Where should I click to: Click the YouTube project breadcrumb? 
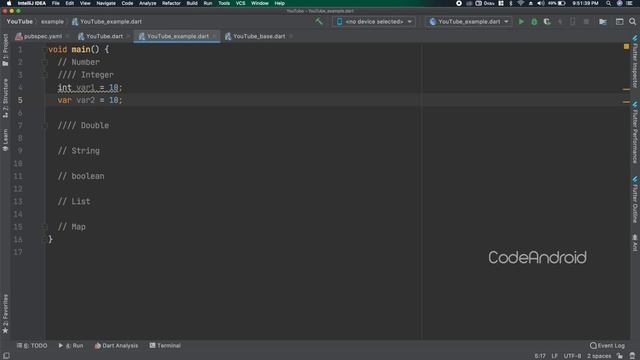pos(19,21)
